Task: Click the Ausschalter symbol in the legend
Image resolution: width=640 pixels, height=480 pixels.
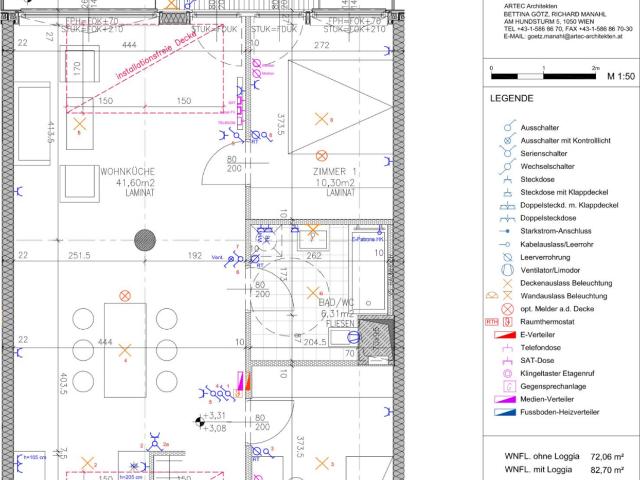Action: 508,126
